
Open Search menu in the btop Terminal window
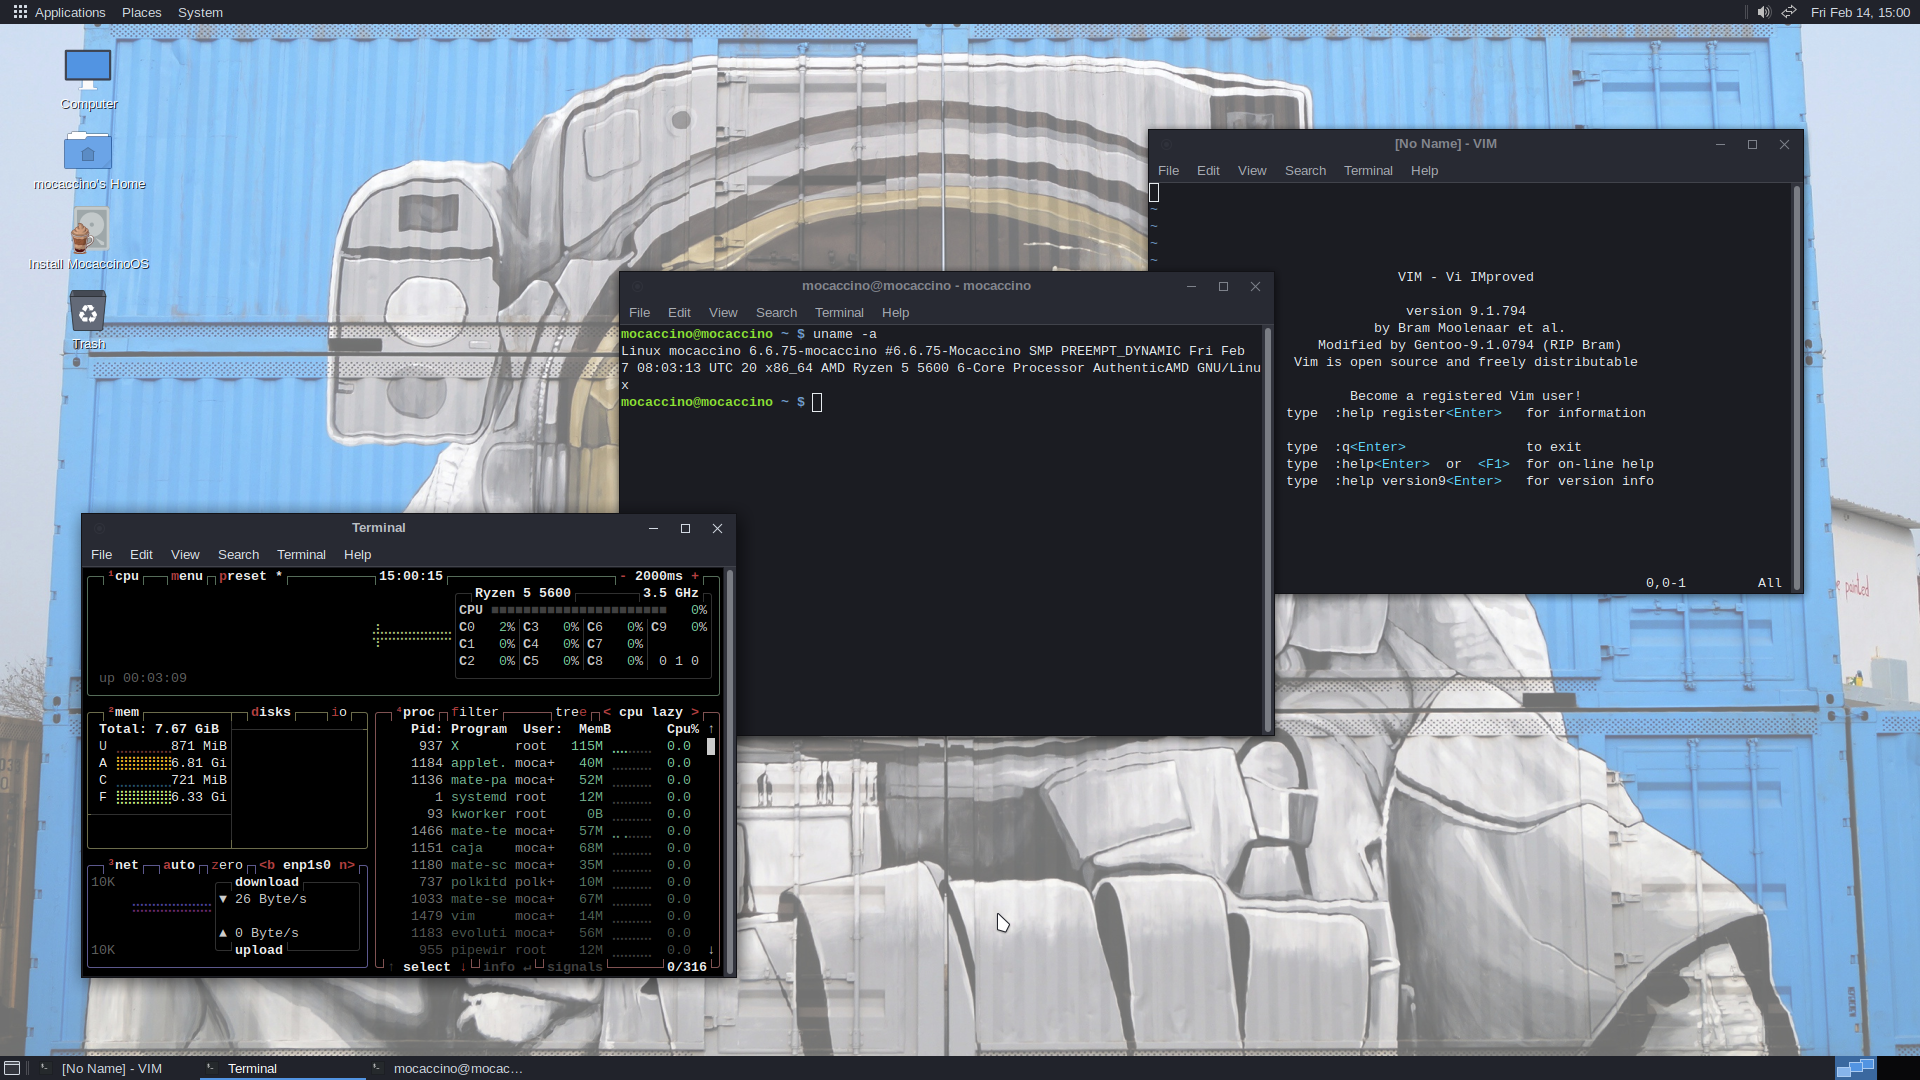[x=238, y=555]
